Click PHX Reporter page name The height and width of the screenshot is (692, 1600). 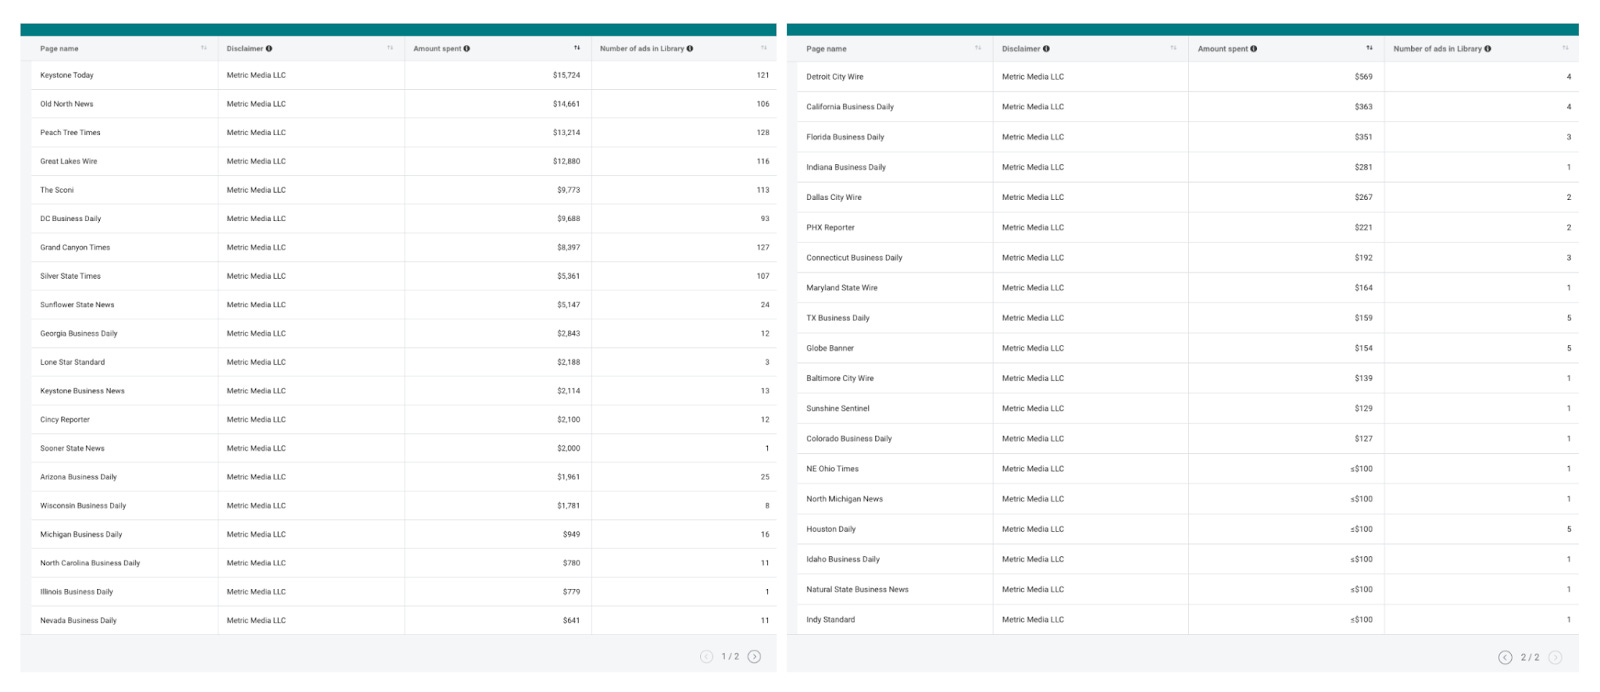point(830,227)
